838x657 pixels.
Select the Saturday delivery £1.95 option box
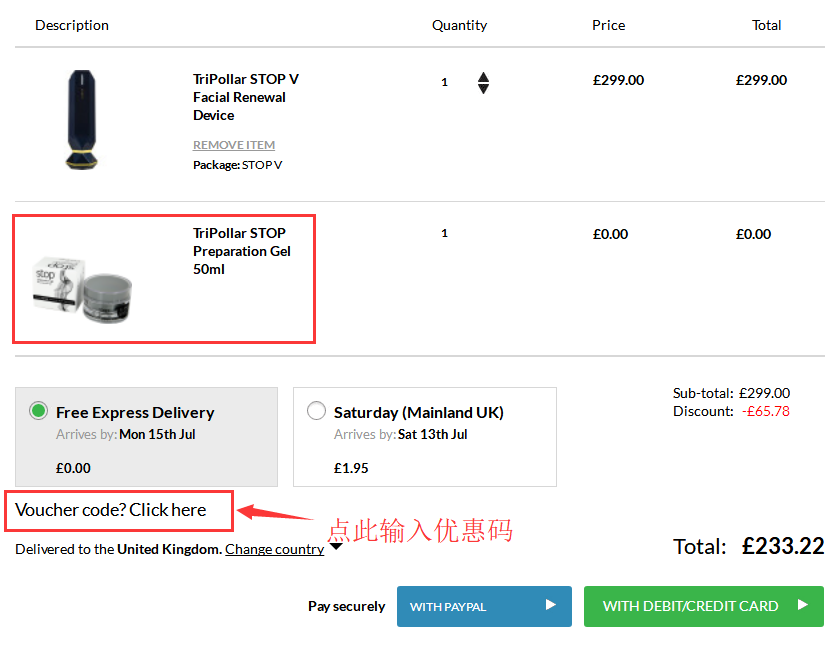[x=425, y=437]
